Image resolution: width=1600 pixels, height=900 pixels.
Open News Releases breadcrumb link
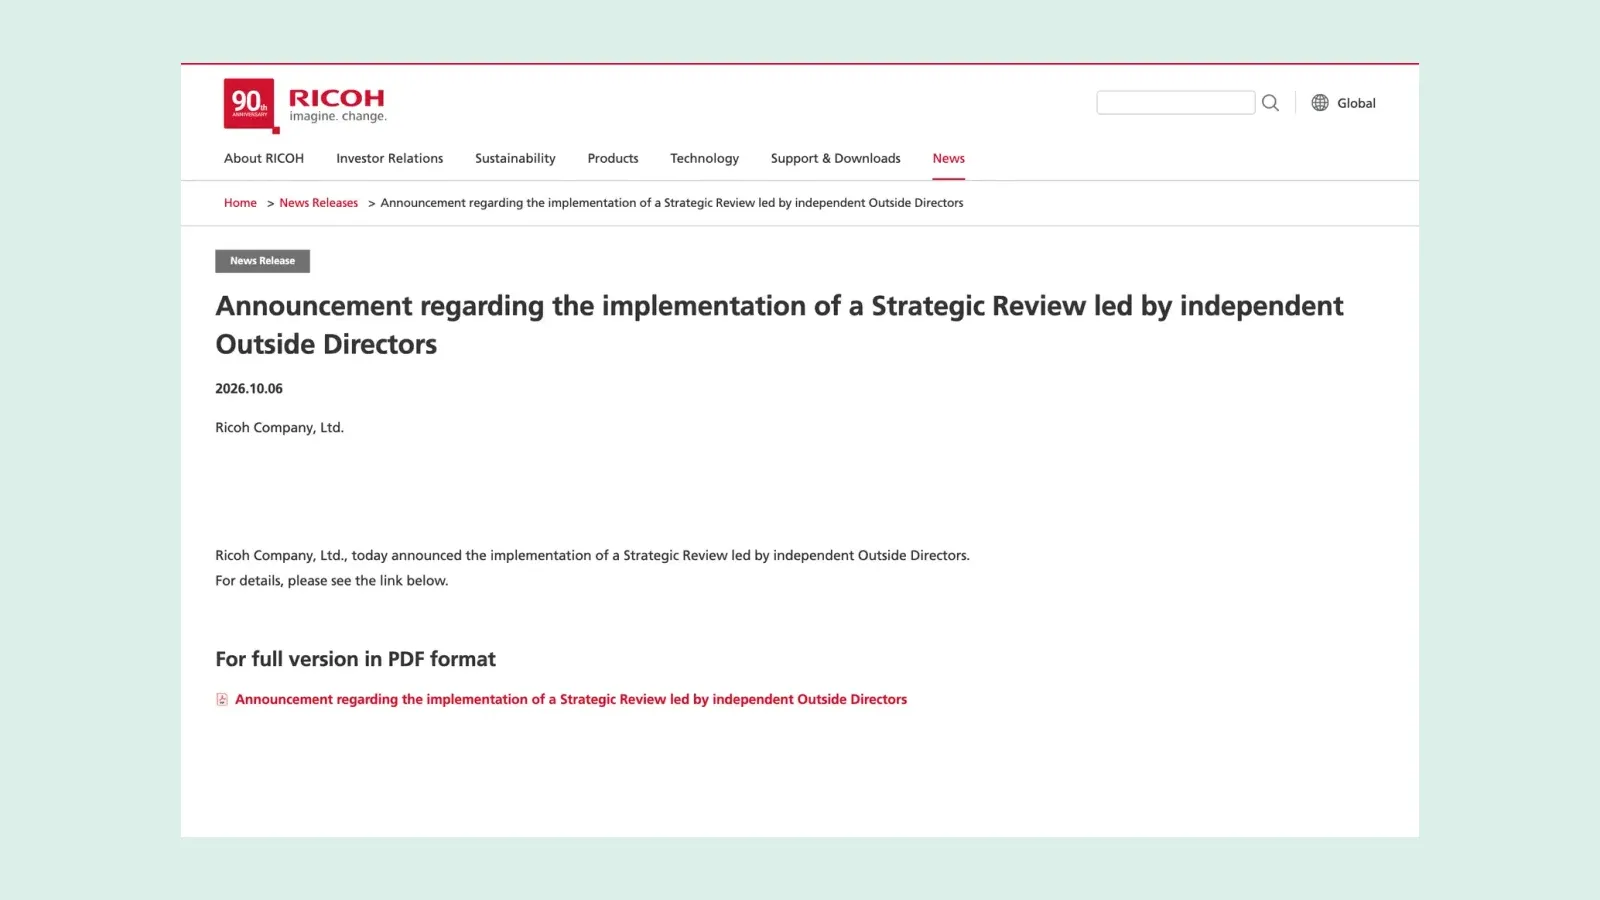(318, 203)
